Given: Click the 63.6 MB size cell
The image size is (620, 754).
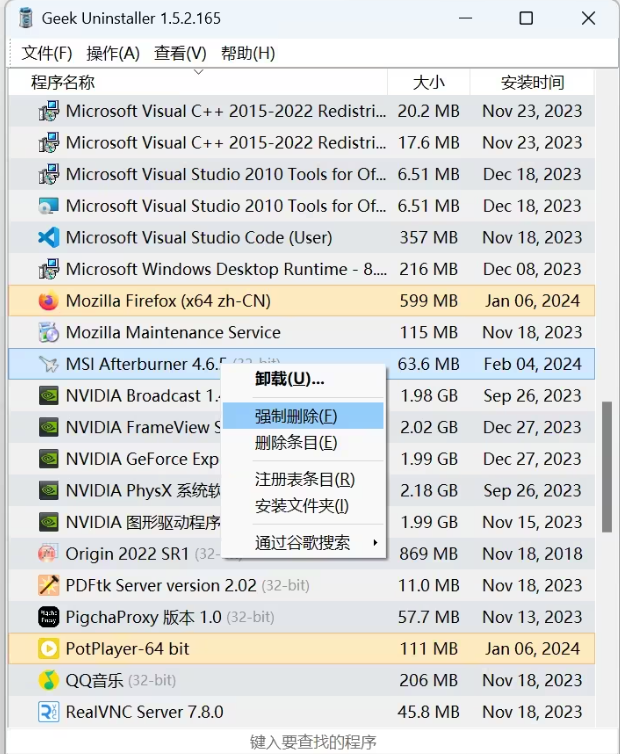Looking at the screenshot, I should click(x=429, y=364).
